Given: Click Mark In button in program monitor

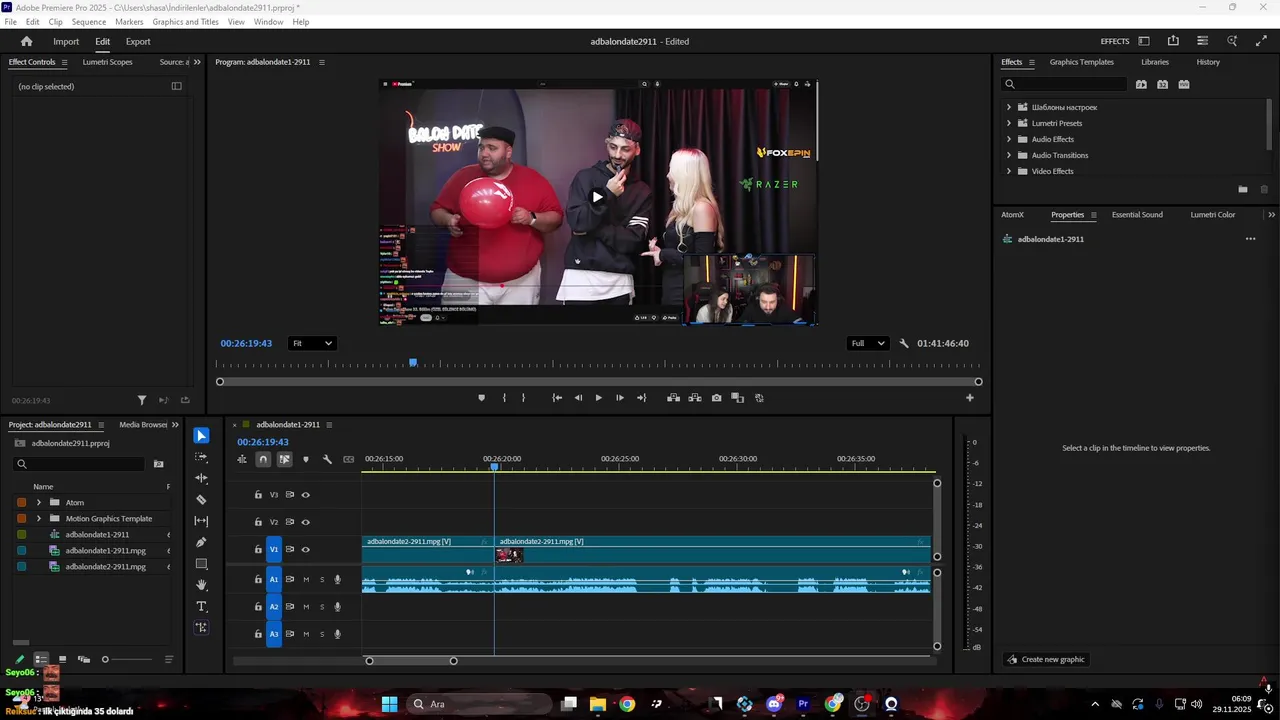Looking at the screenshot, I should click(503, 398).
